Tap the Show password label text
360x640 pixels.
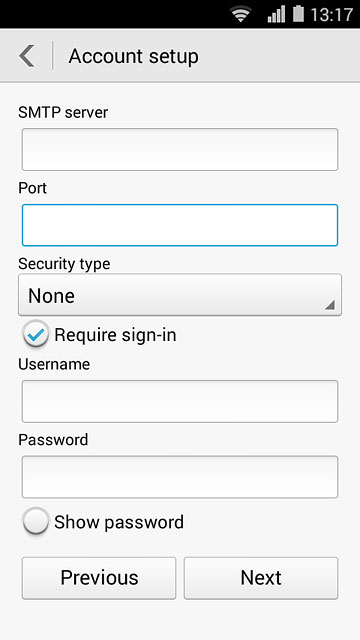(119, 522)
